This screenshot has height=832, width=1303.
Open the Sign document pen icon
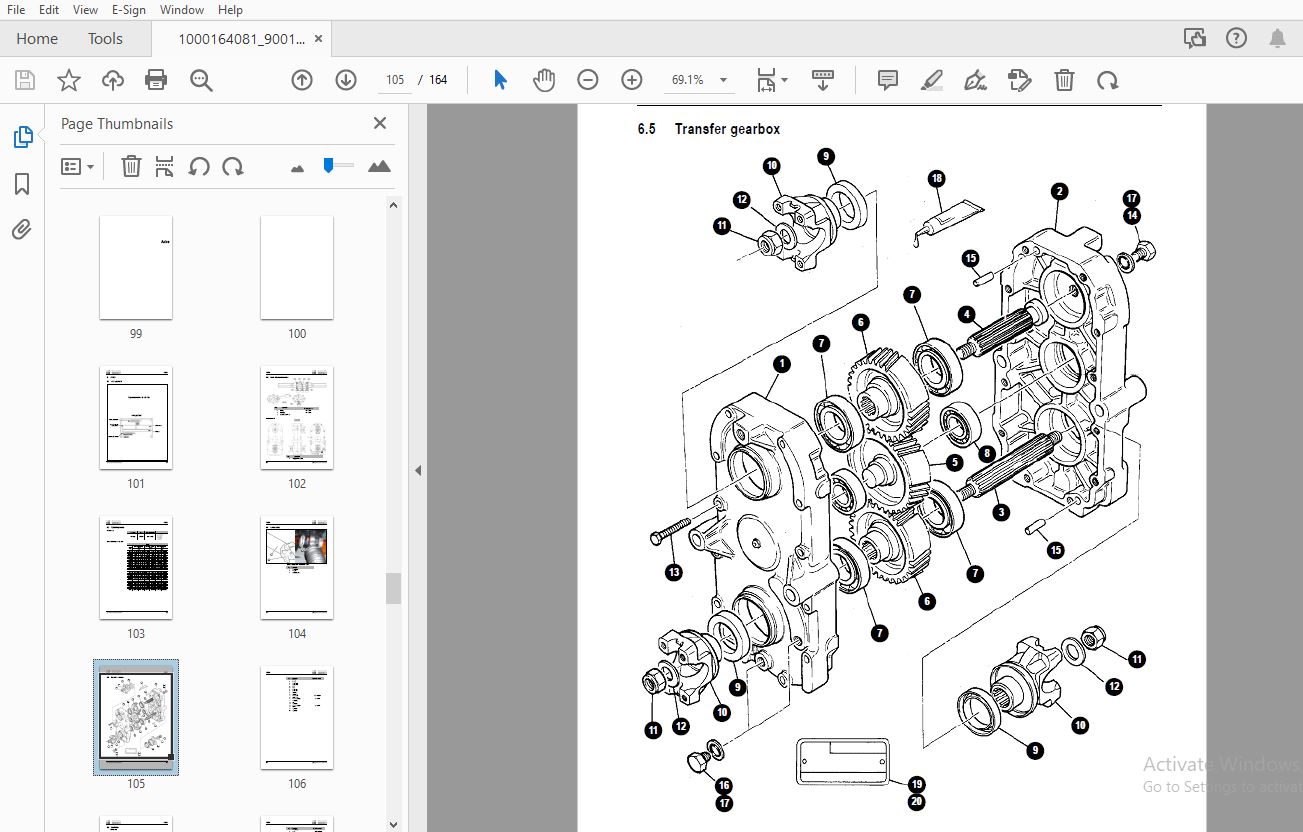976,80
